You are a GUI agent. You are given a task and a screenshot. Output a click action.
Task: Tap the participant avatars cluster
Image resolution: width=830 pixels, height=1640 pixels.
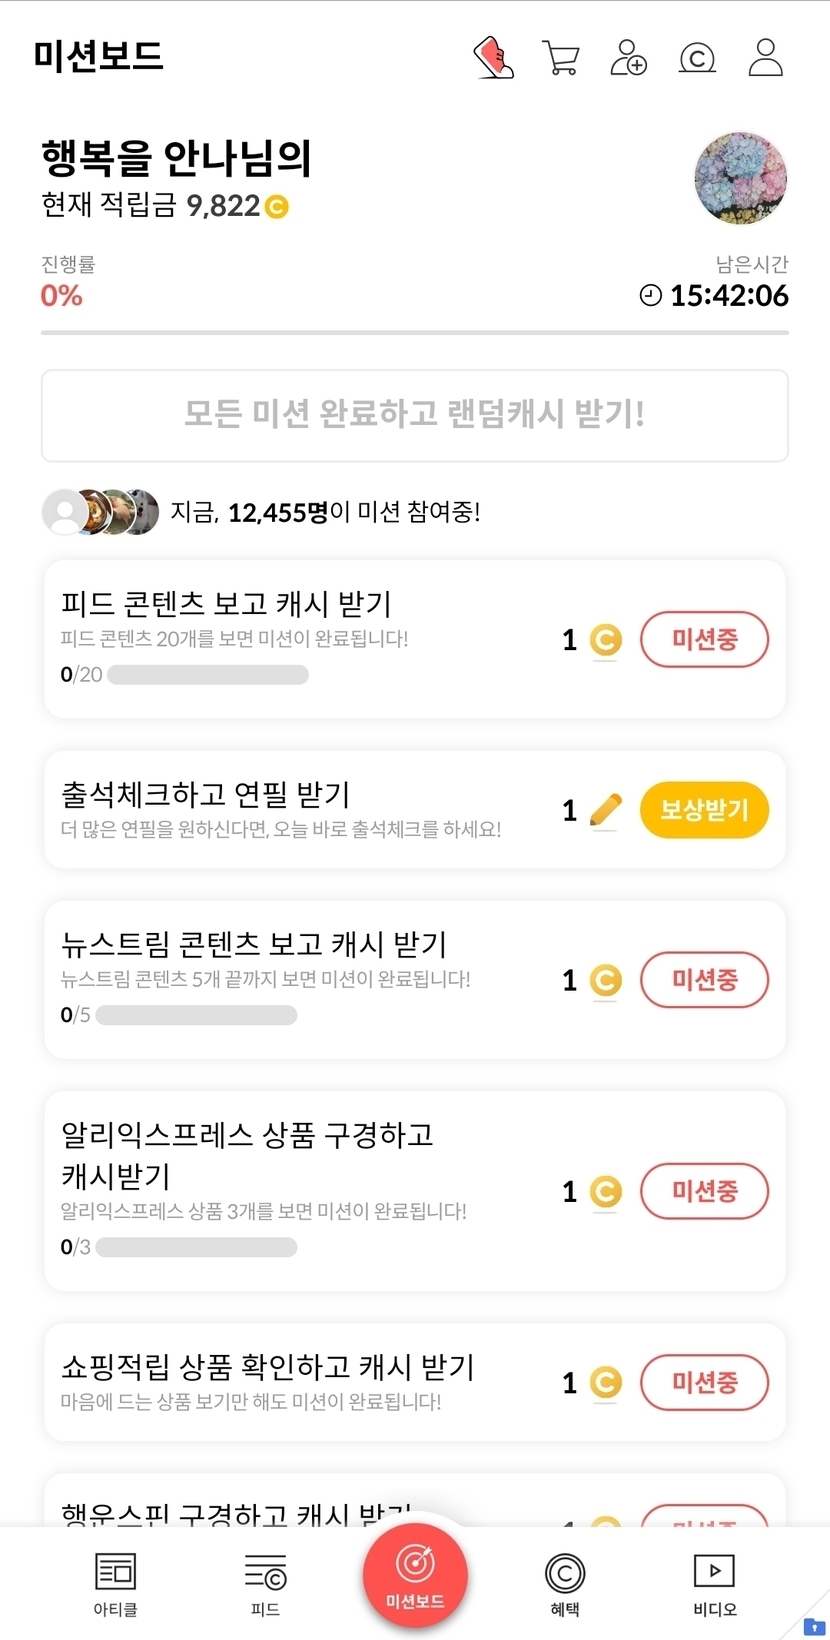click(x=100, y=512)
